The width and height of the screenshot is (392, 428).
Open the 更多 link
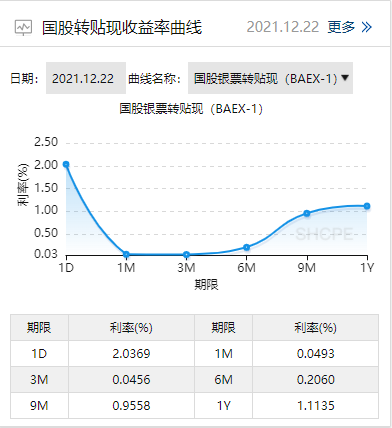341,27
